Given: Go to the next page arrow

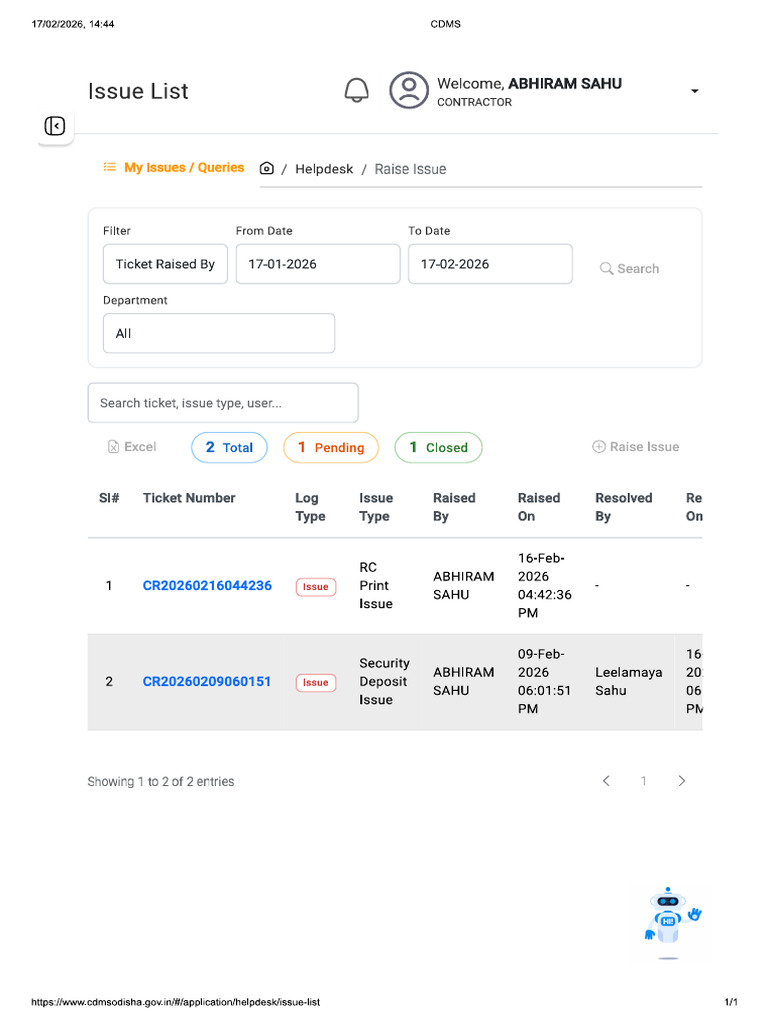Looking at the screenshot, I should click(682, 781).
